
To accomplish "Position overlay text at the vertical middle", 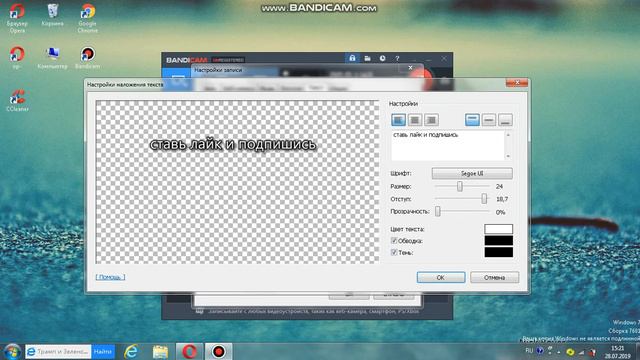I will (x=489, y=120).
